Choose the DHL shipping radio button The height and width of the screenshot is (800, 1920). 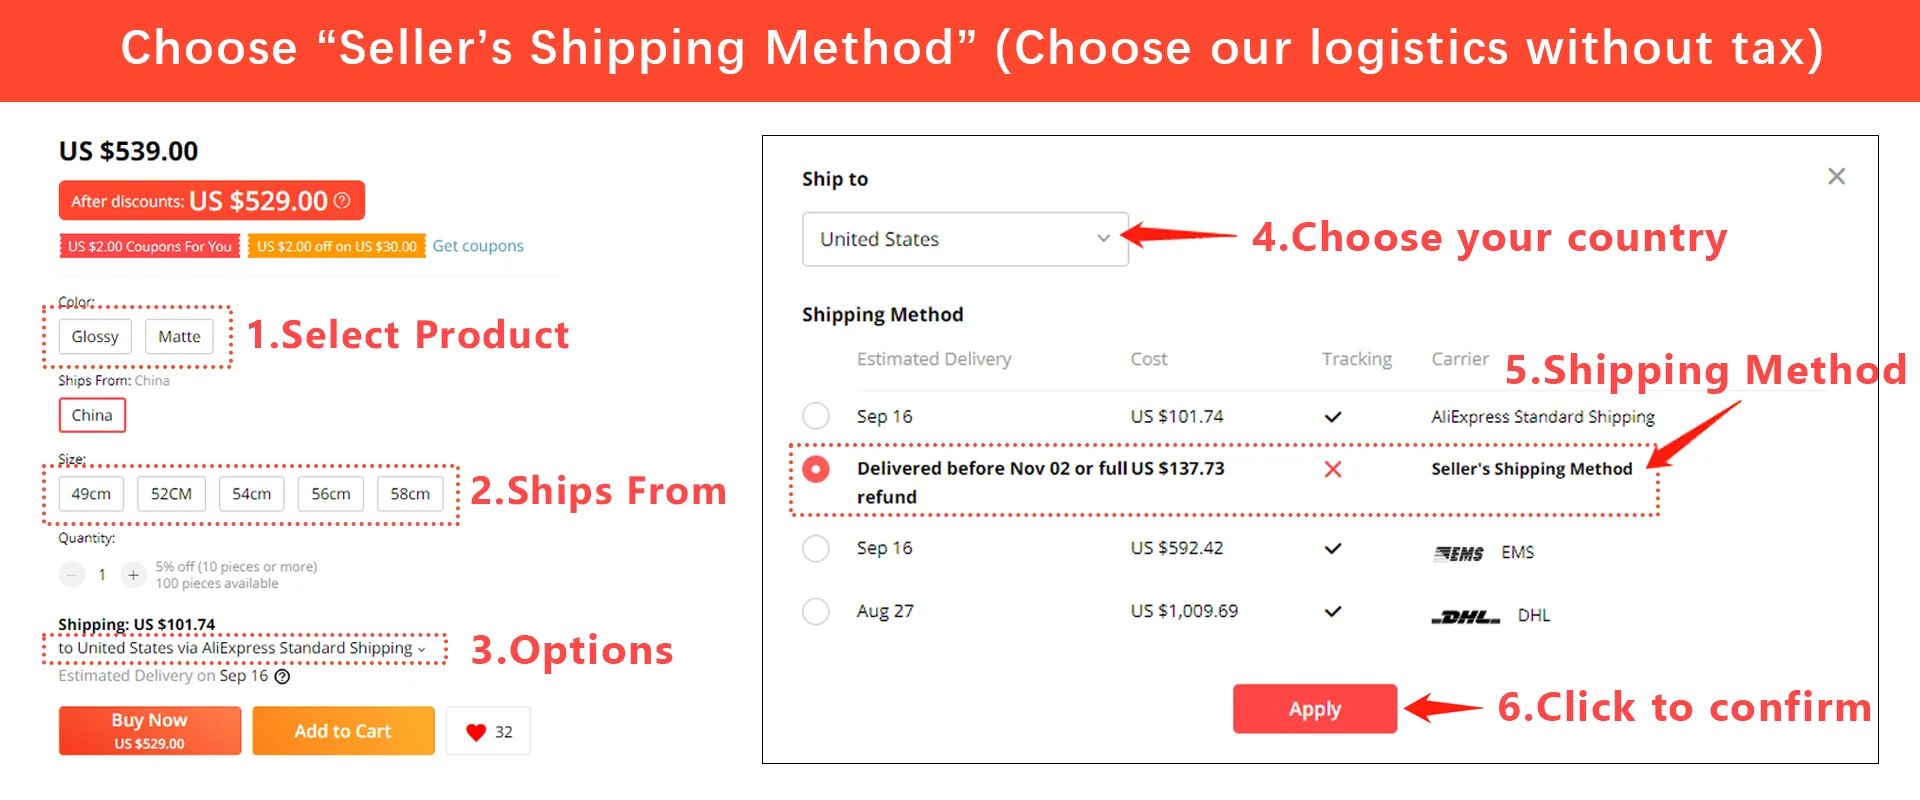[816, 611]
